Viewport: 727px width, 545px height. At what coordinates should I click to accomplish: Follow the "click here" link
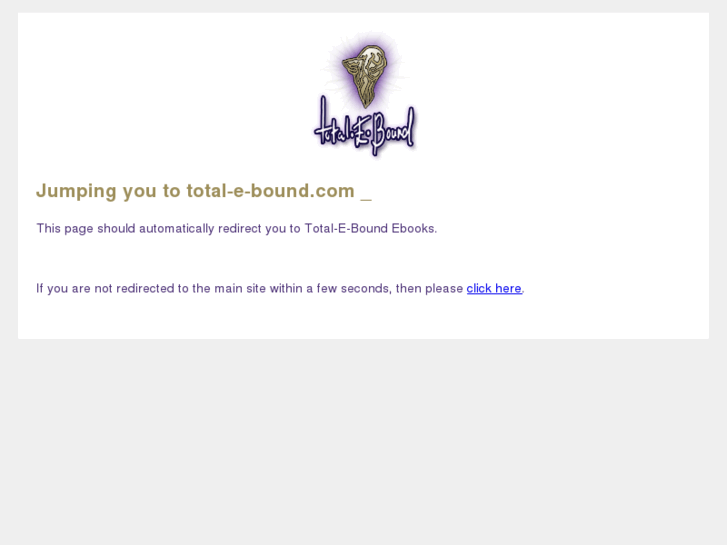(494, 289)
